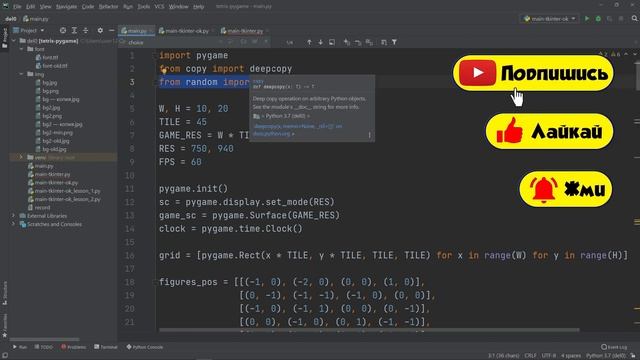This screenshot has width=640, height=360.
Task: Switch to main-tkinter.py editor tab
Action: coord(245,31)
